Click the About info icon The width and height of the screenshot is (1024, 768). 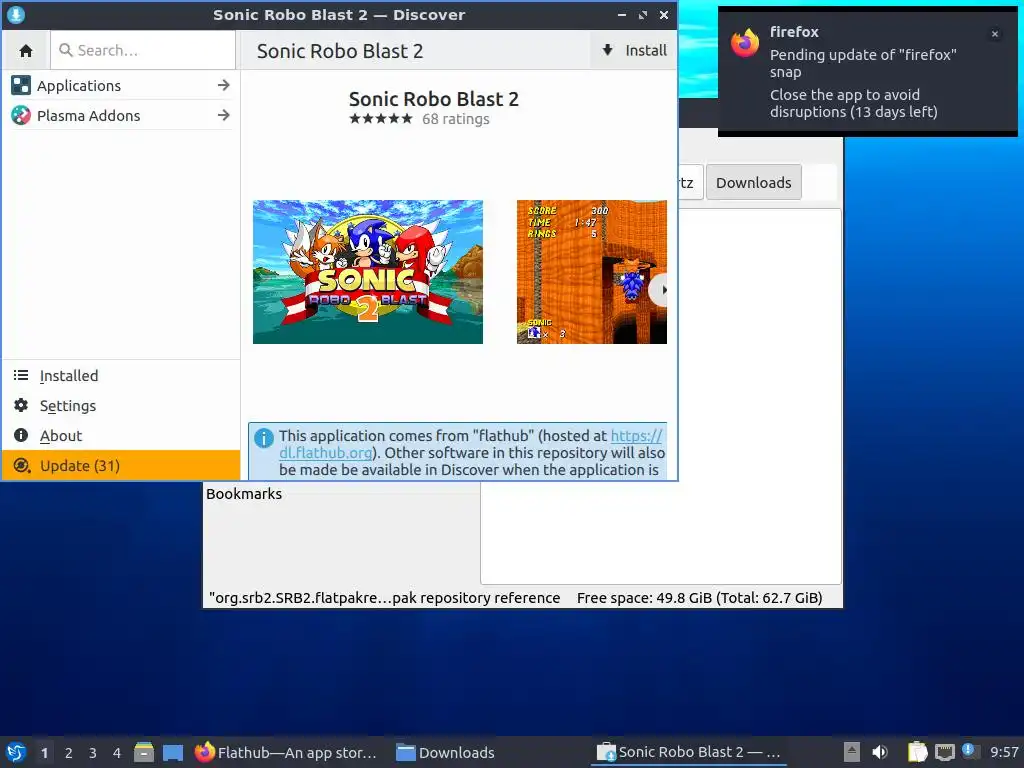(21, 436)
